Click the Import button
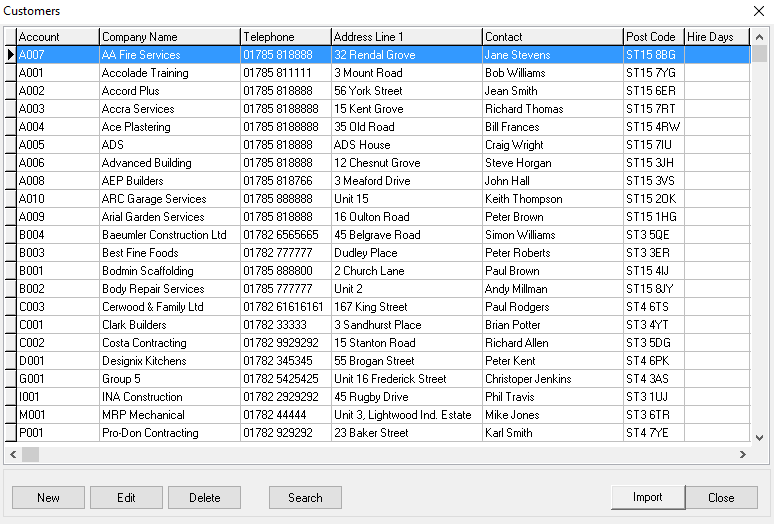Image resolution: width=774 pixels, height=524 pixels. [648, 497]
